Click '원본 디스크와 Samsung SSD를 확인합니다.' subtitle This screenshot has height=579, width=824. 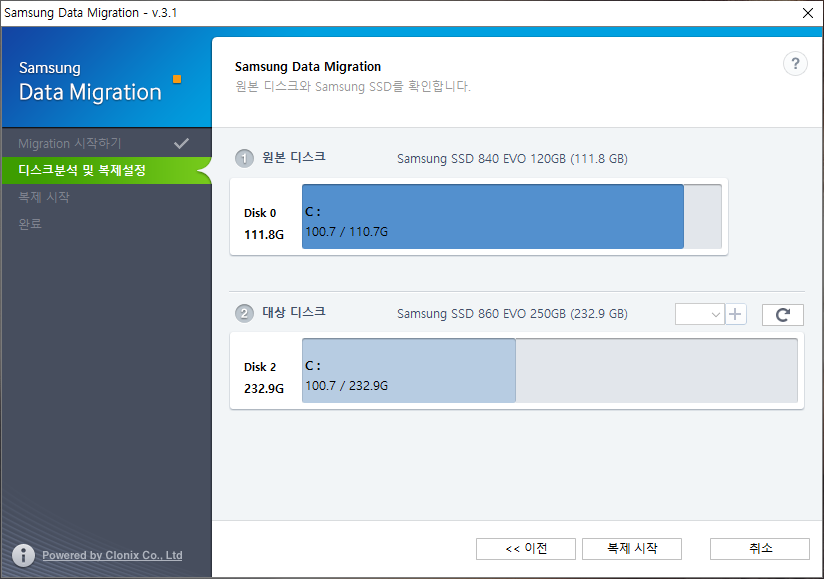point(353,86)
